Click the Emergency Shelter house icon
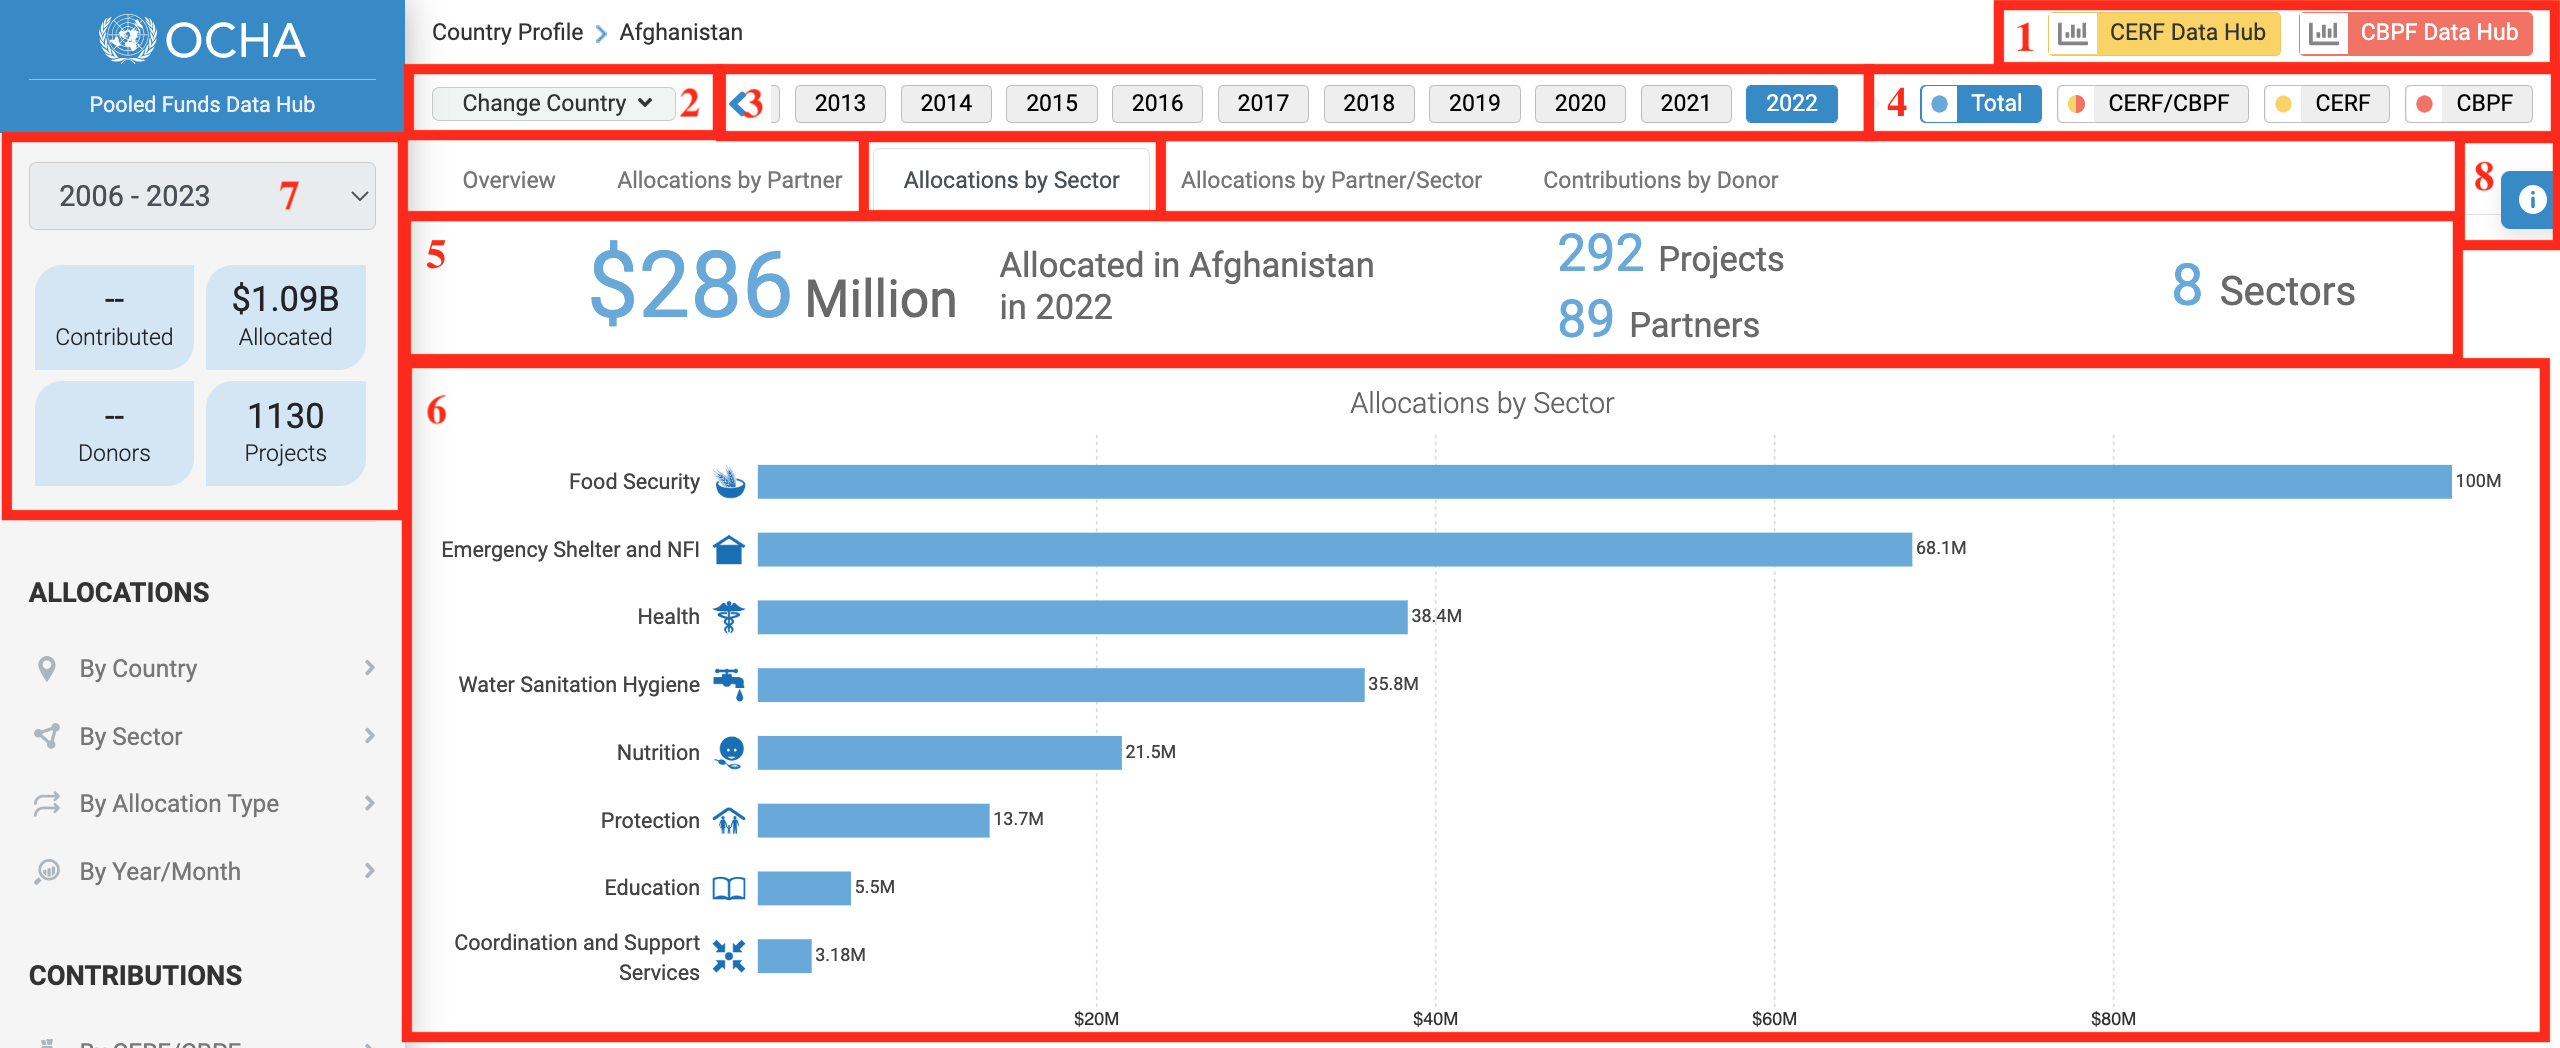Screen dimensions: 2560x1048 pyautogui.click(x=729, y=549)
